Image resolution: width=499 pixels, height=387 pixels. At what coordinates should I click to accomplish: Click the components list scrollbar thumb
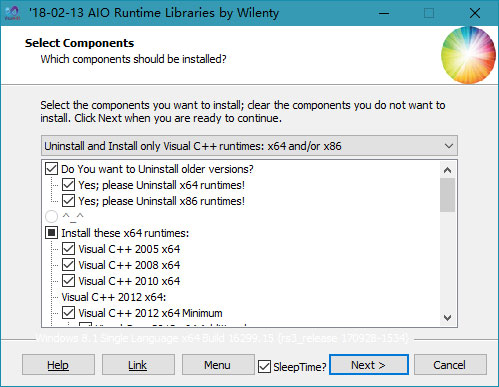tap(447, 195)
